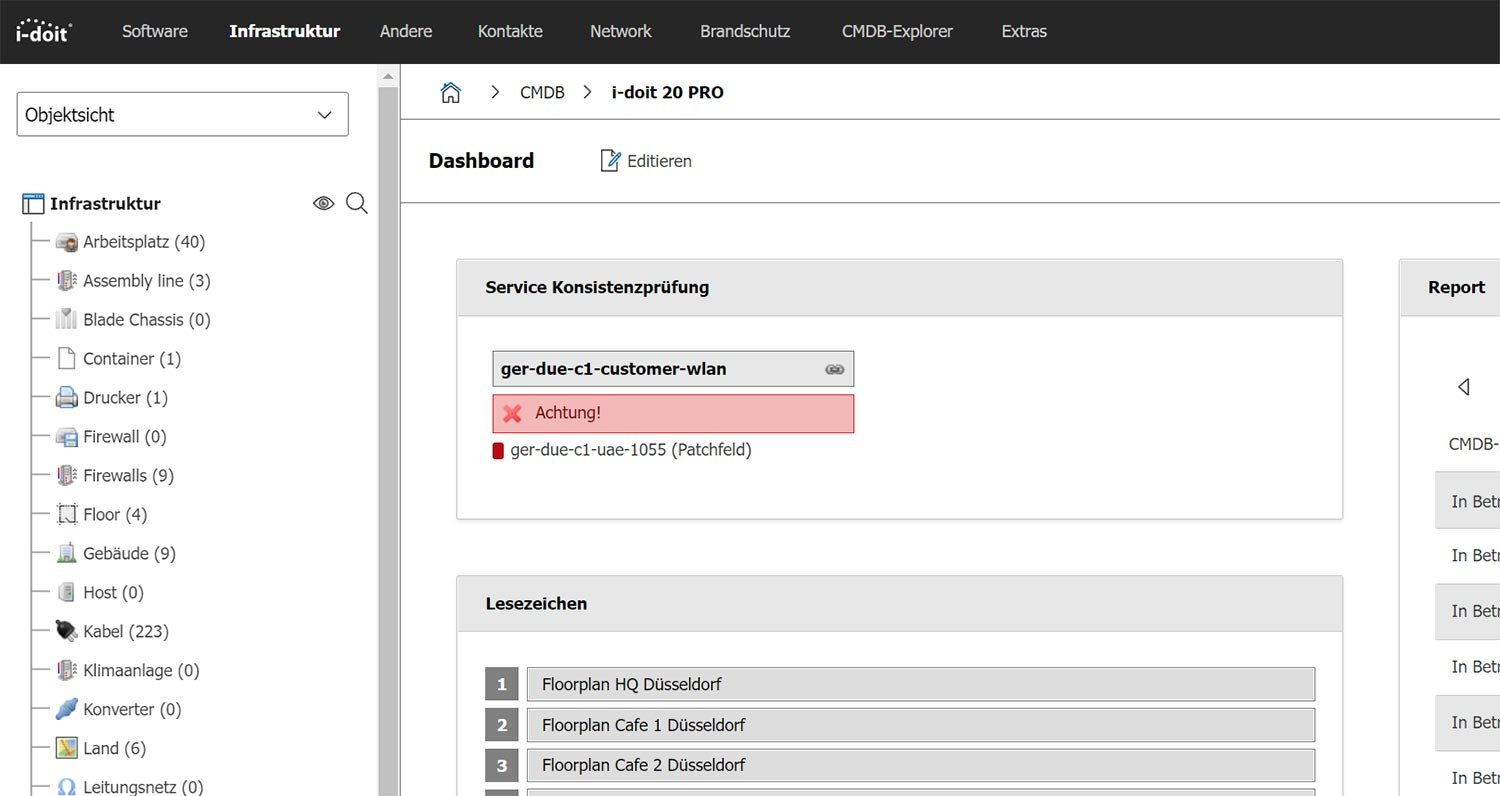Open the Andere menu
Viewport: 1500px width, 796px height.
click(406, 31)
